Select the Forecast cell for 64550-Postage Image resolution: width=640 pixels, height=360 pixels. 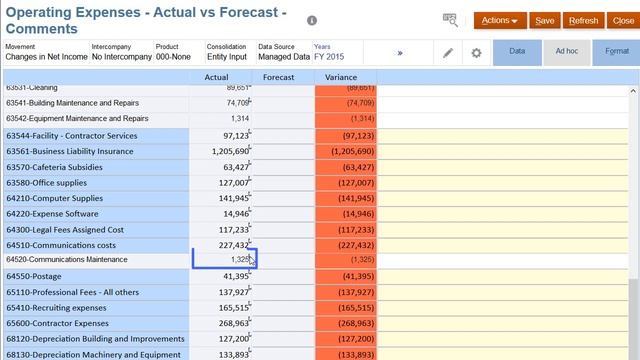coord(283,276)
